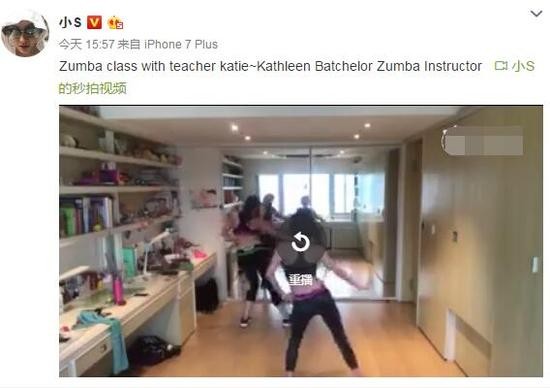Image resolution: width=550 pixels, height=388 pixels.
Task: Open the 的秒拍视频 video link
Action: pyautogui.click(x=93, y=88)
